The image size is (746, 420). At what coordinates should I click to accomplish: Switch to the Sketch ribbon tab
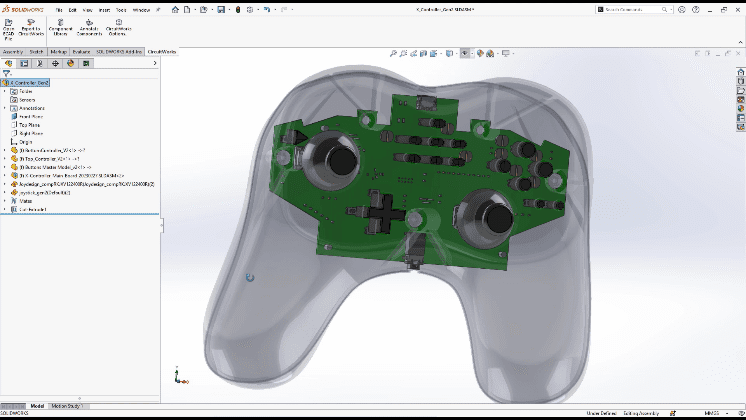point(36,52)
